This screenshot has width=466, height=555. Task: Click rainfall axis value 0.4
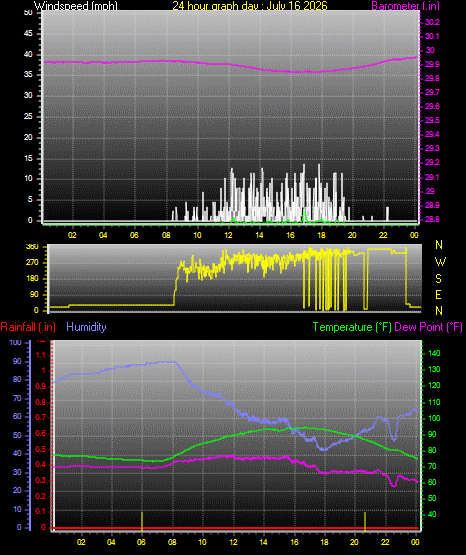[x=41, y=465]
